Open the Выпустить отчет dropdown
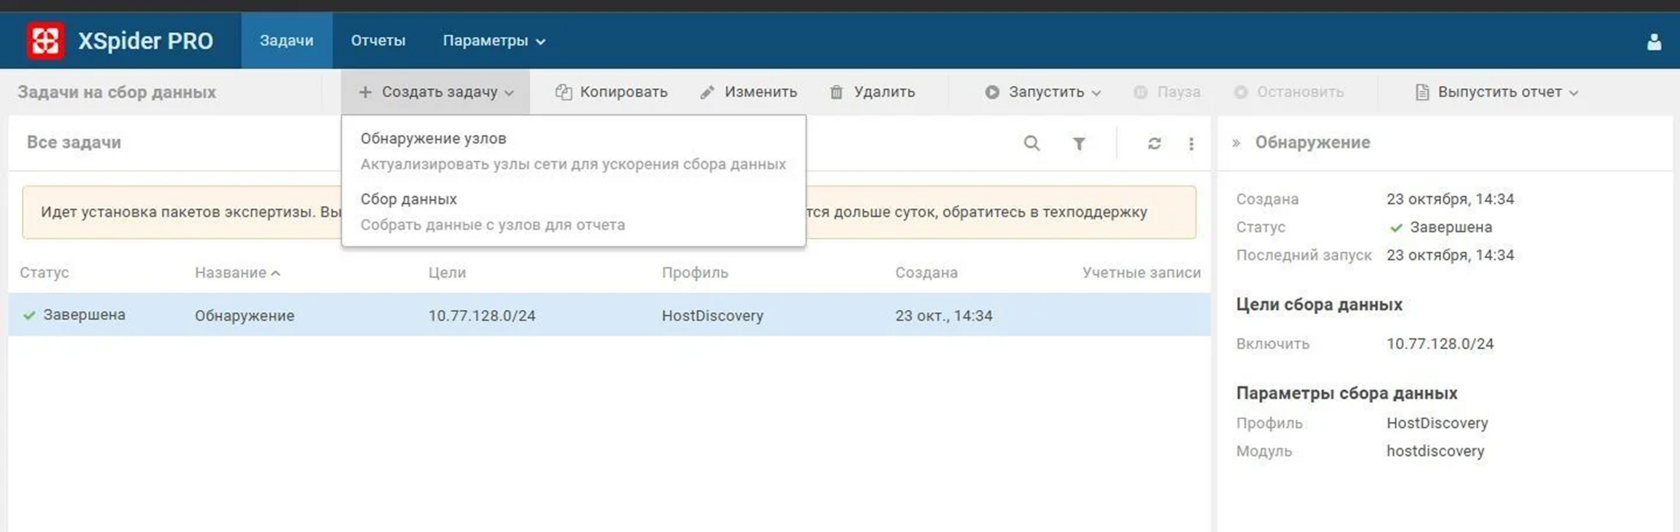 [1497, 92]
